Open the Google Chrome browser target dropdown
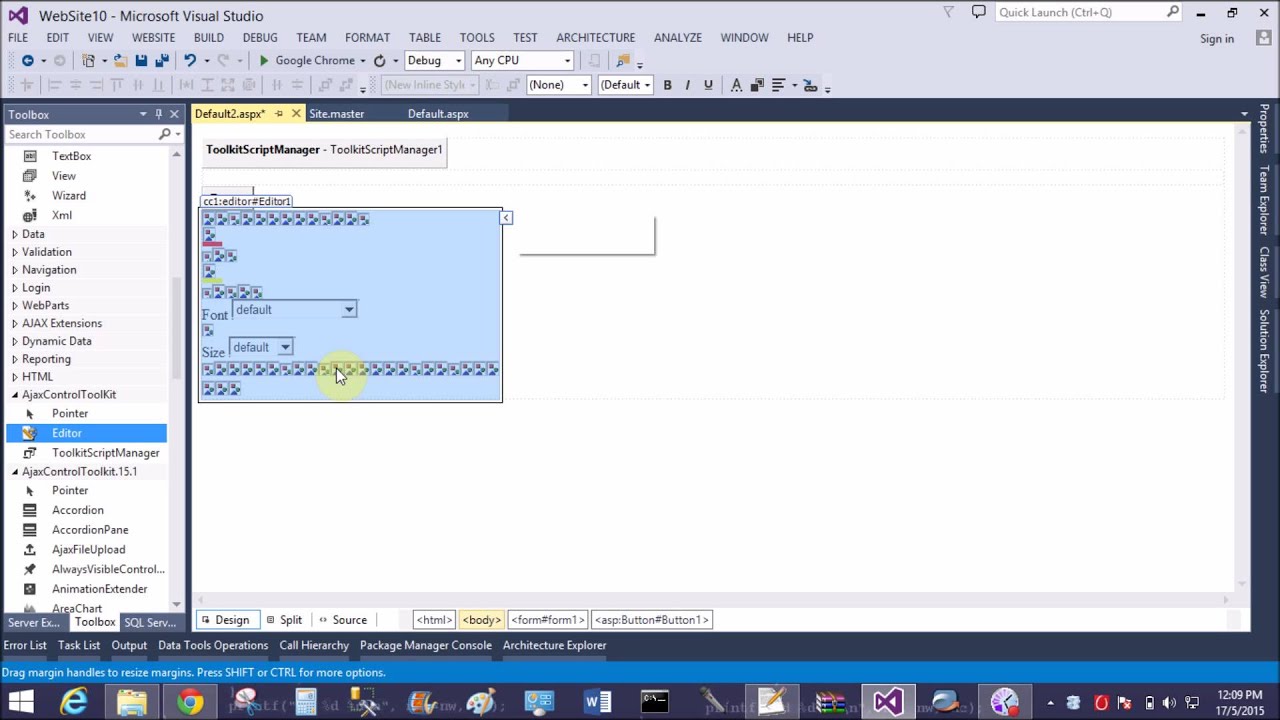This screenshot has height=720, width=1280. [x=362, y=61]
